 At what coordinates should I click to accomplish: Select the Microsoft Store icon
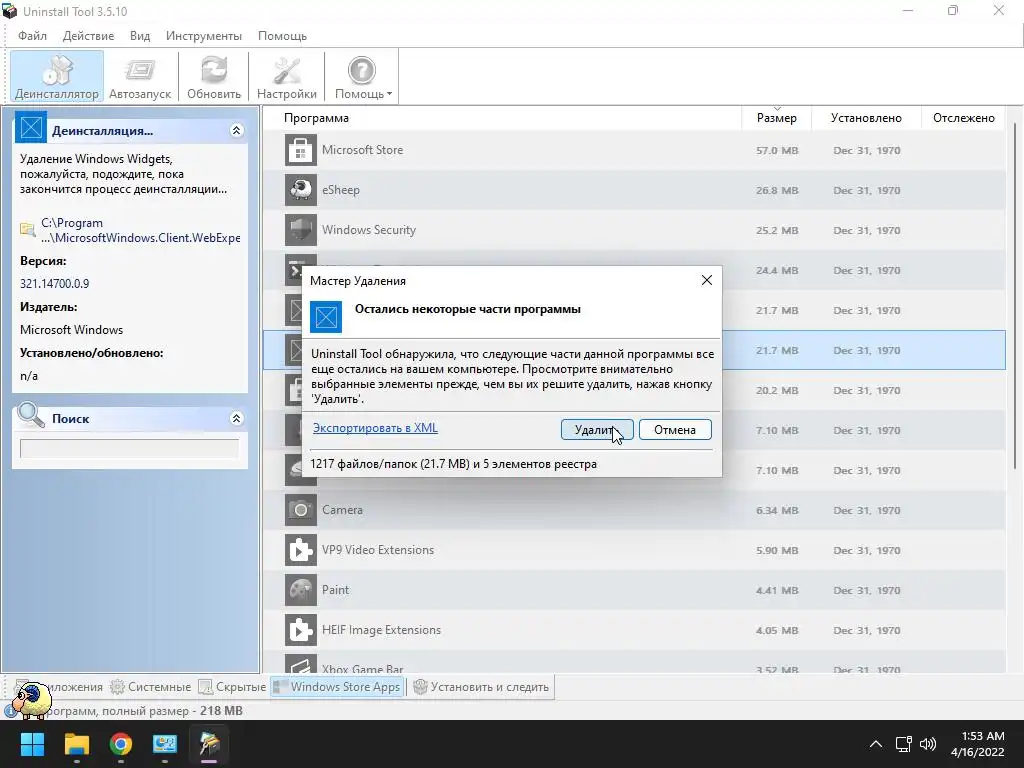(301, 150)
